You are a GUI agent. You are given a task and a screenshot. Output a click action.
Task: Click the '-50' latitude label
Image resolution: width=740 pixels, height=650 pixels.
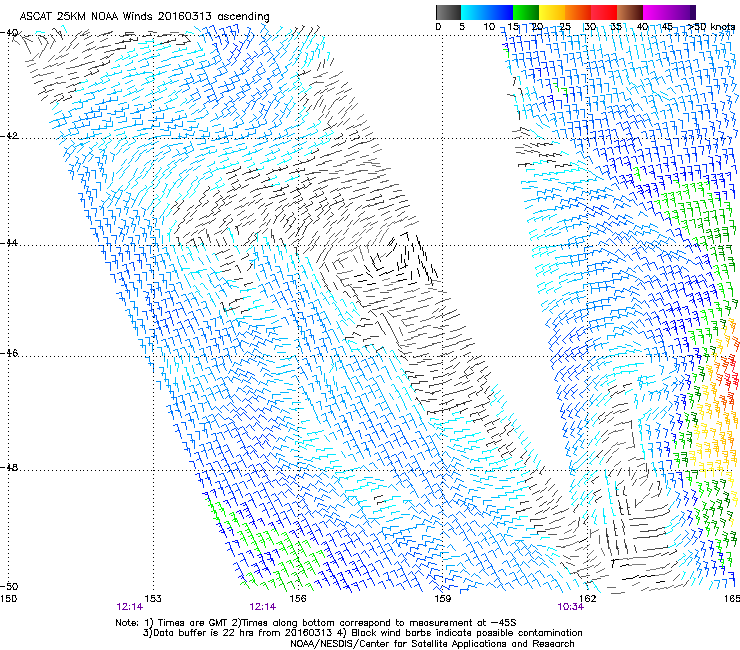click(10, 586)
